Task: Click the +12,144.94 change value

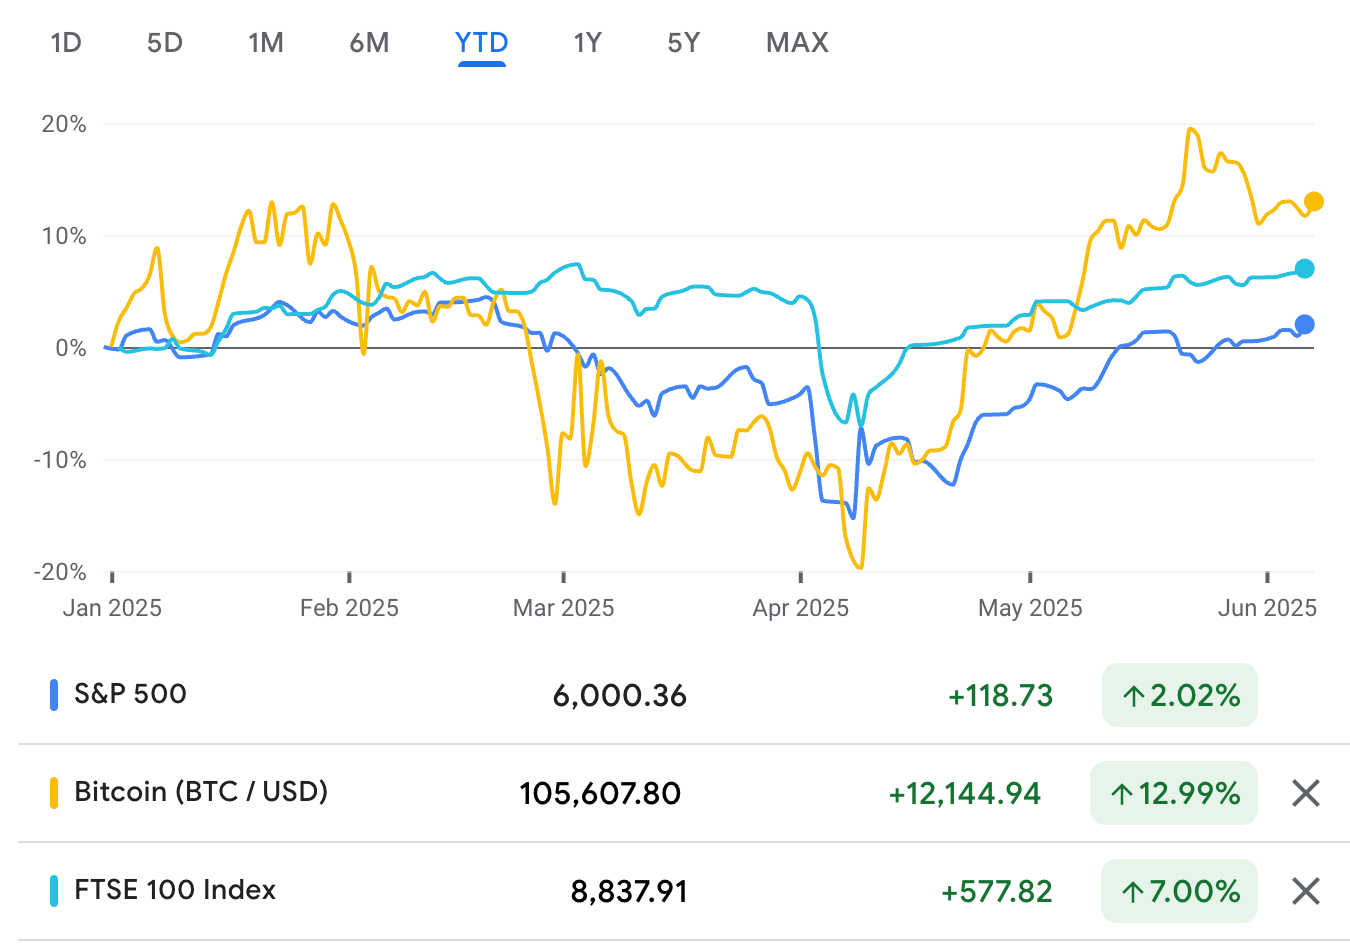Action: point(965,794)
